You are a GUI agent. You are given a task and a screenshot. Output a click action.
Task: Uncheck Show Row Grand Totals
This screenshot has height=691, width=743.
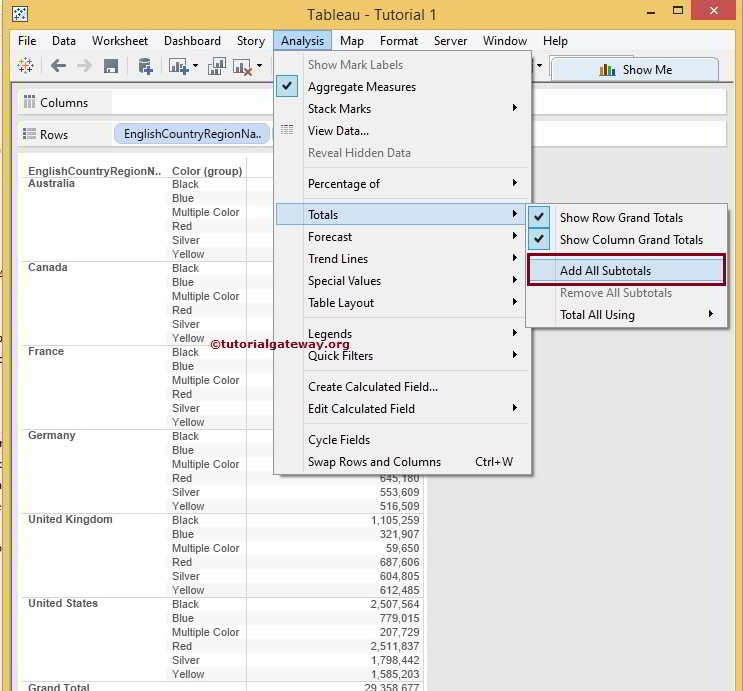click(620, 218)
